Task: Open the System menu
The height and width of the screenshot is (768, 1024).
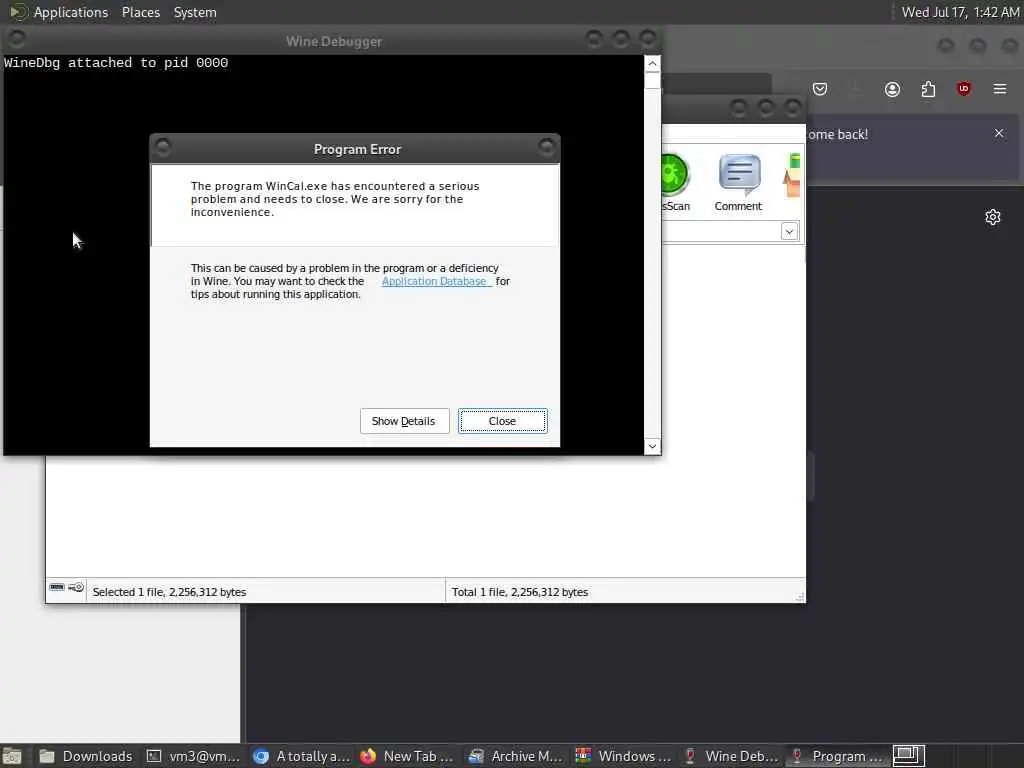Action: (x=195, y=12)
